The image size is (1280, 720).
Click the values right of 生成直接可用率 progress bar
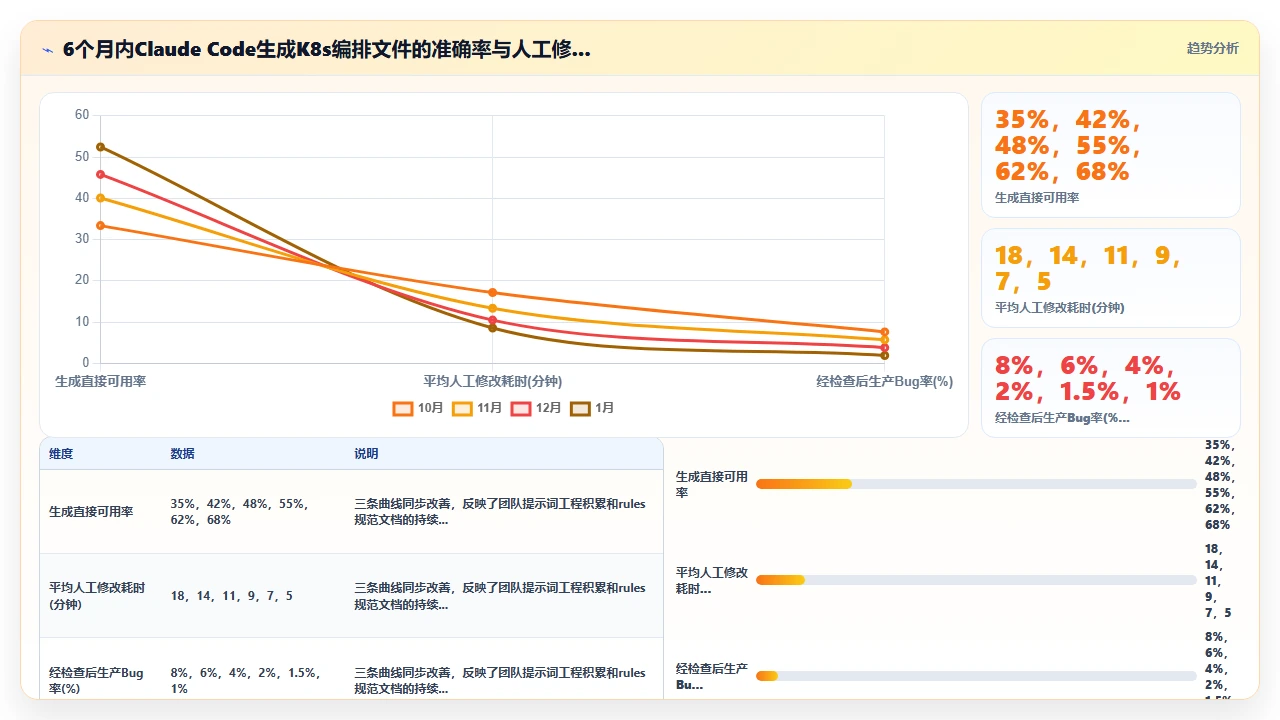(1220, 485)
